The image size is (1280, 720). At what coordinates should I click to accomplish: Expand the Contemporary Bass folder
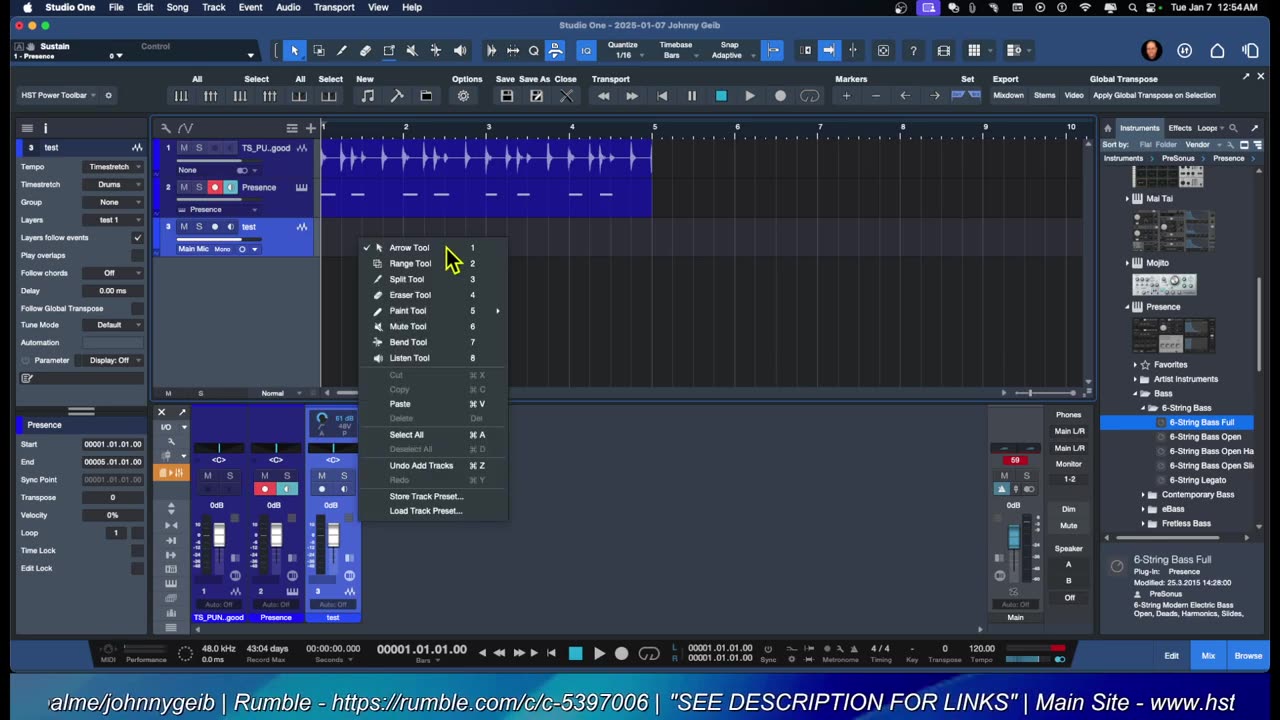tap(1144, 495)
